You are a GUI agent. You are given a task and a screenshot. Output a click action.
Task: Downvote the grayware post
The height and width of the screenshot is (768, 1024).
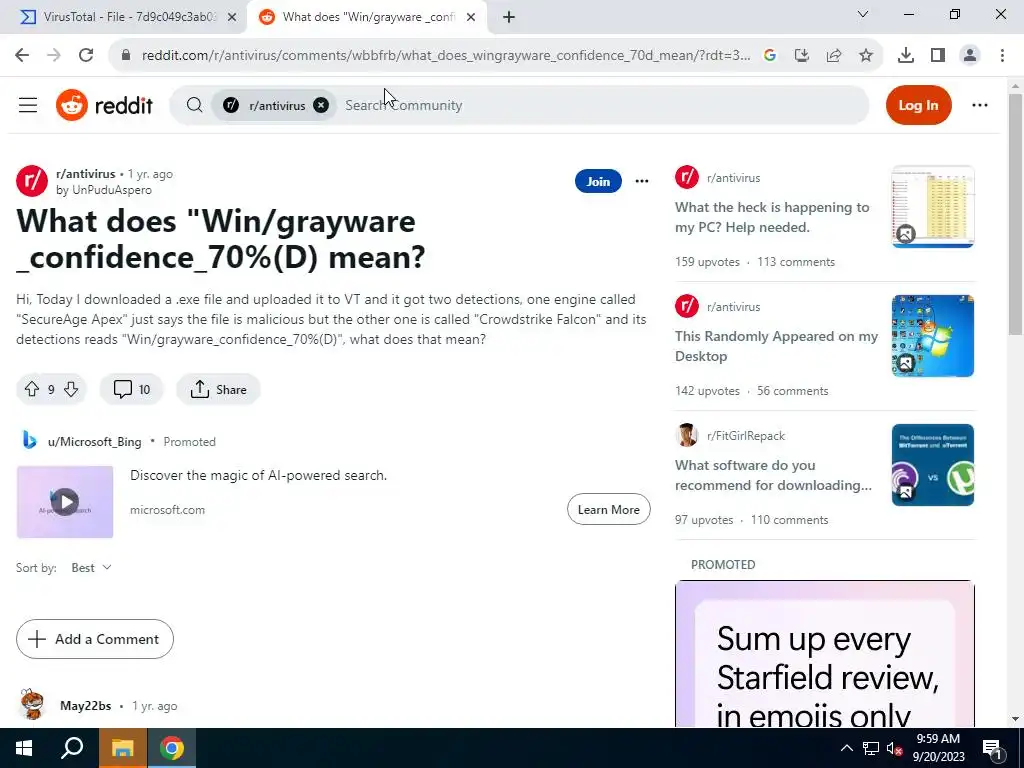point(71,390)
